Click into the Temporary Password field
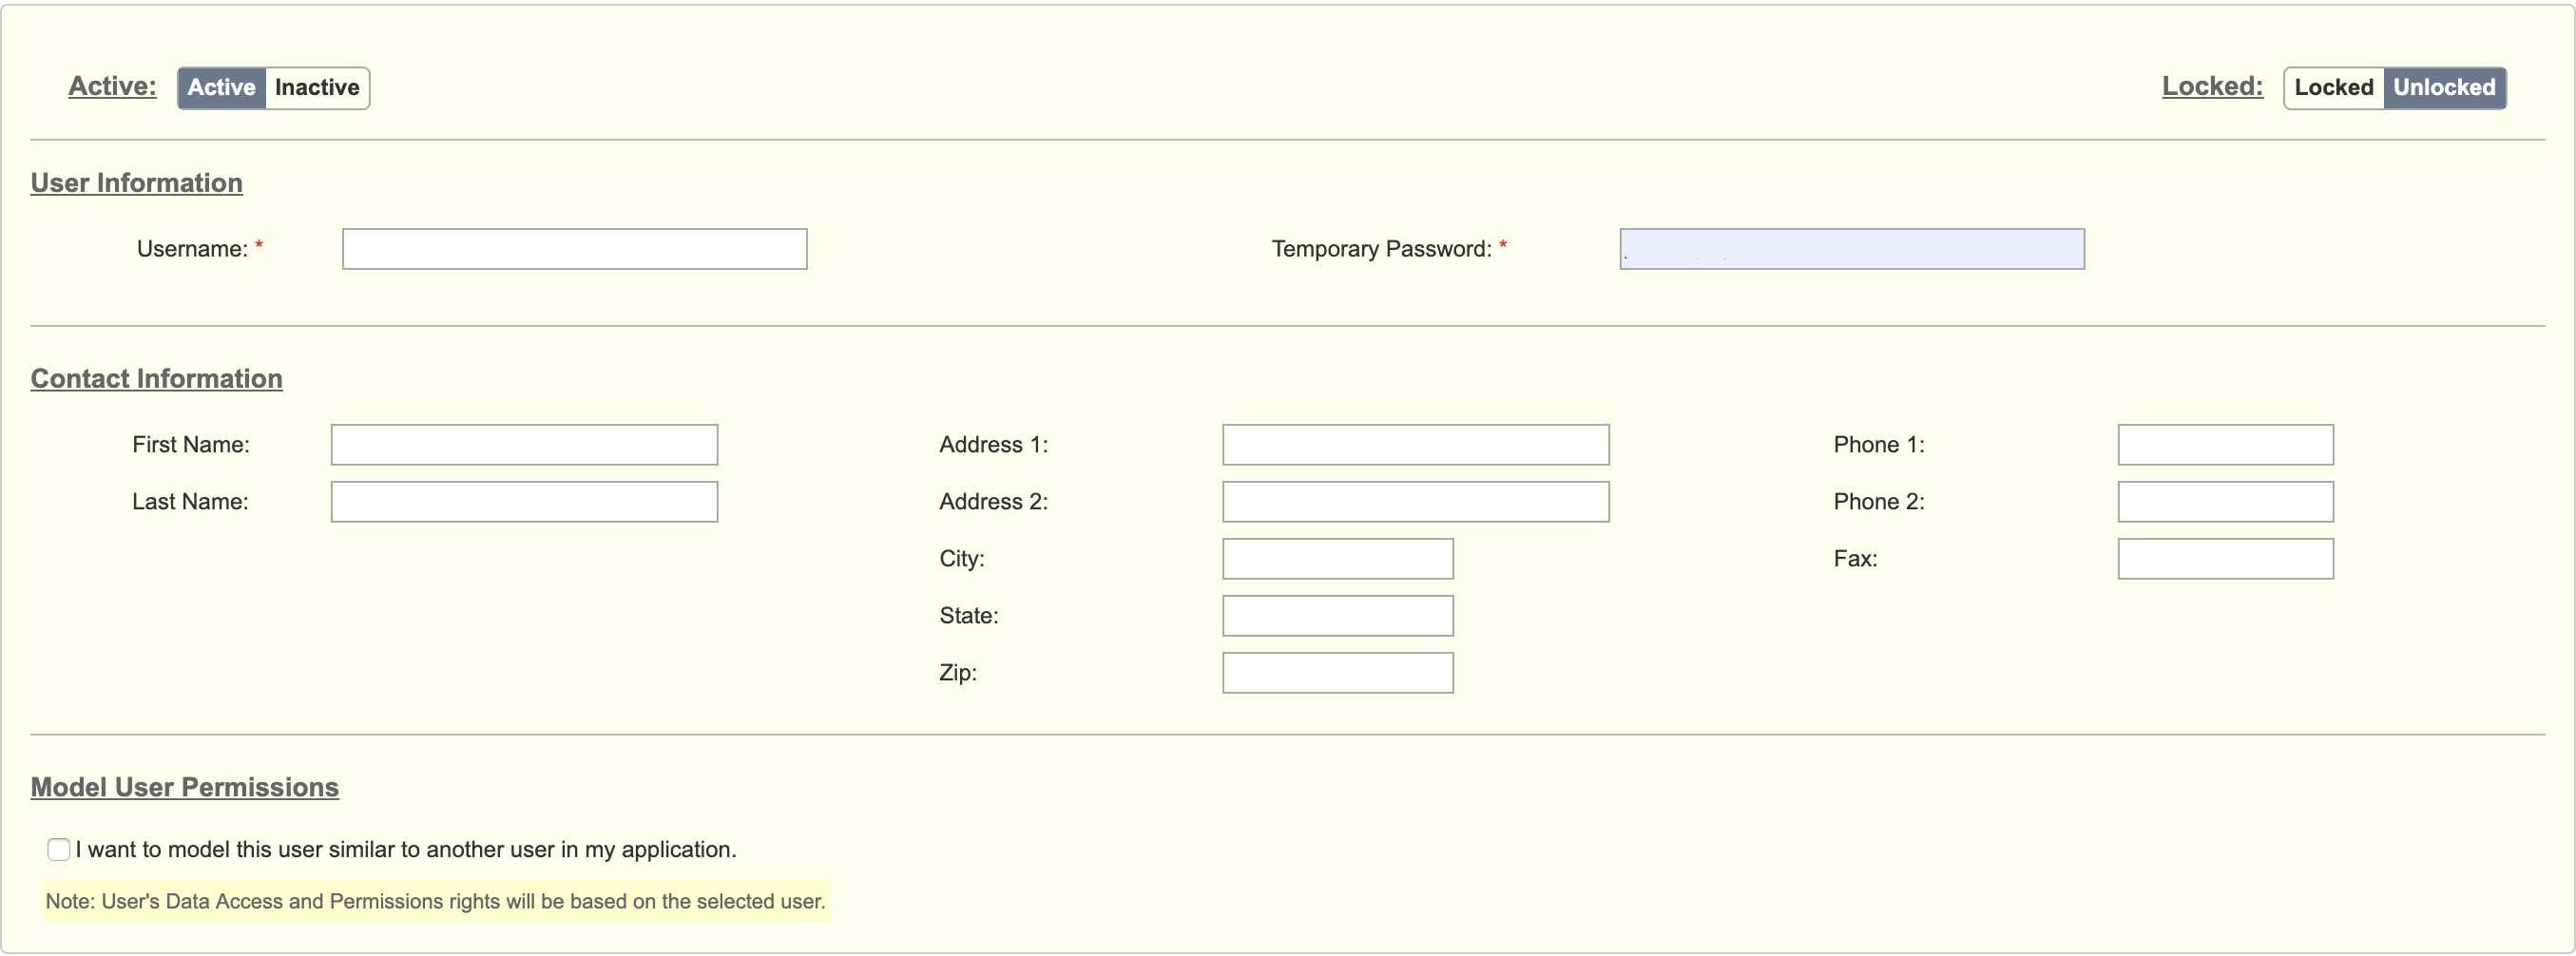 point(1852,249)
